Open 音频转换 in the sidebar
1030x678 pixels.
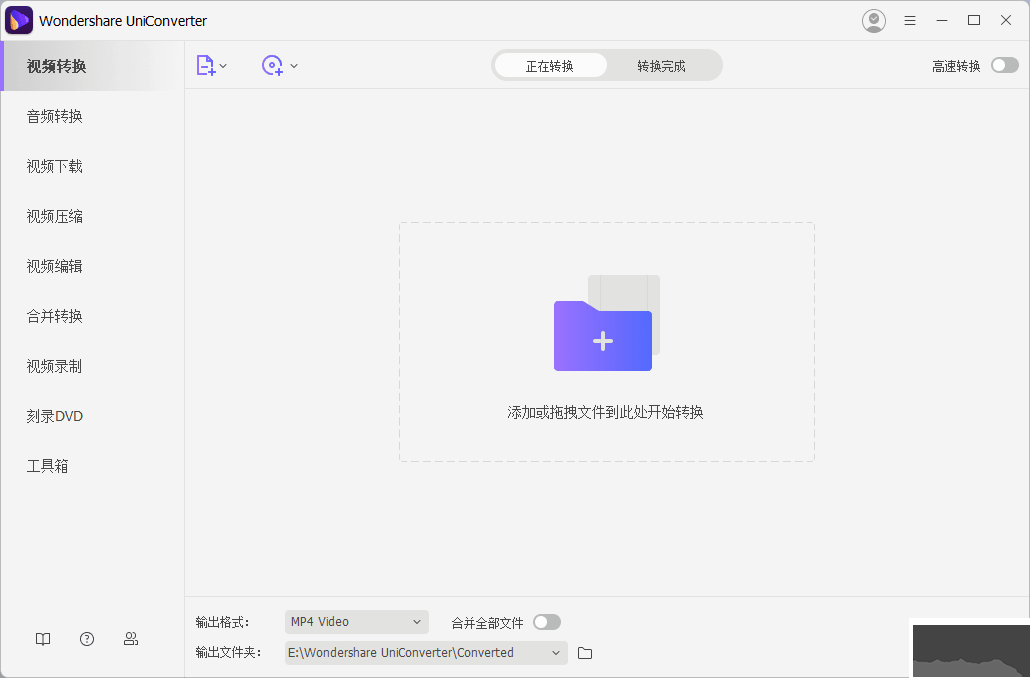(x=54, y=115)
